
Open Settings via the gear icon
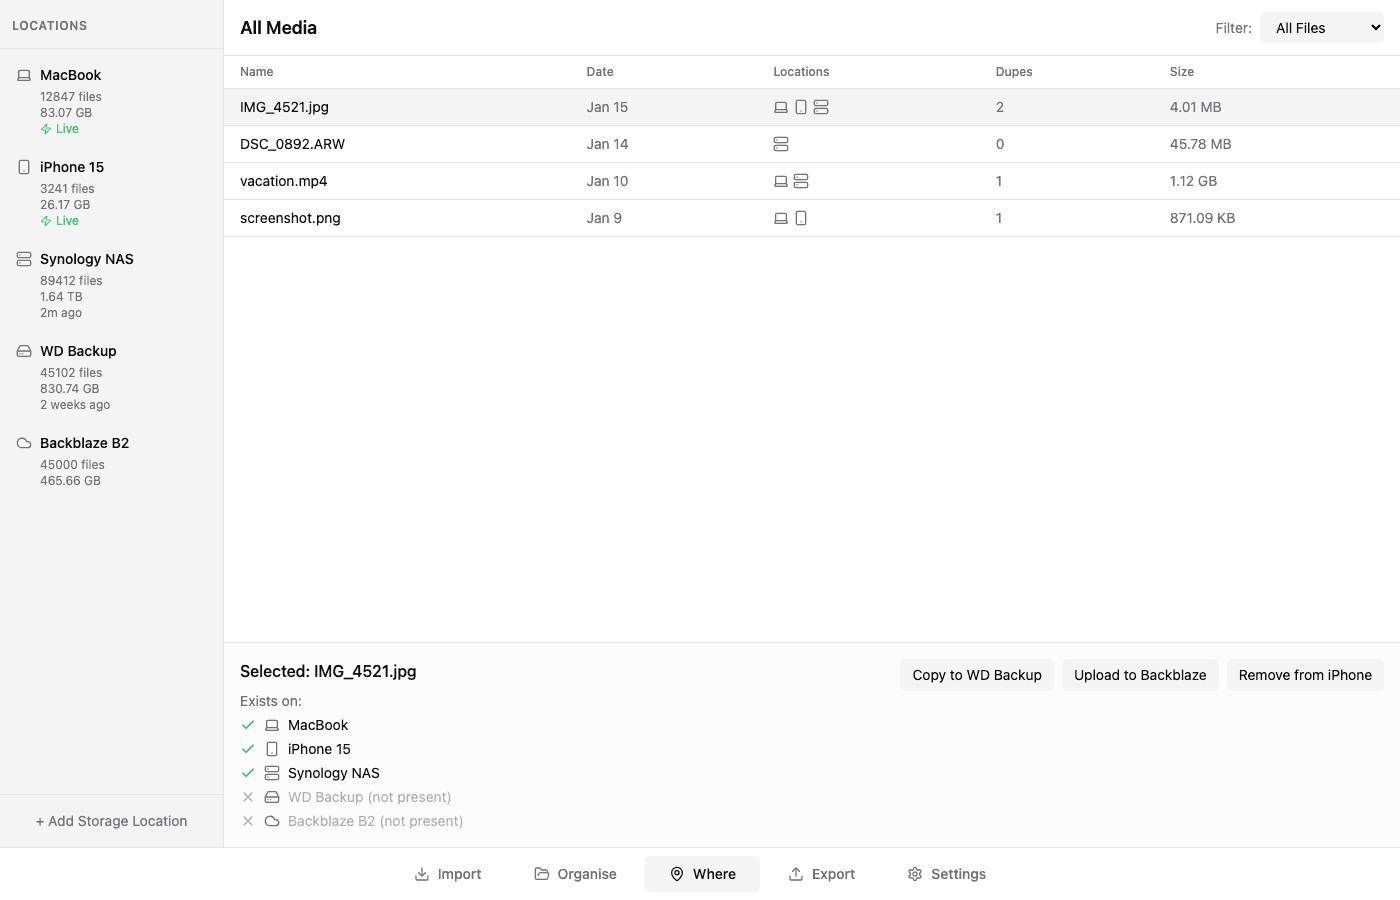[913, 873]
